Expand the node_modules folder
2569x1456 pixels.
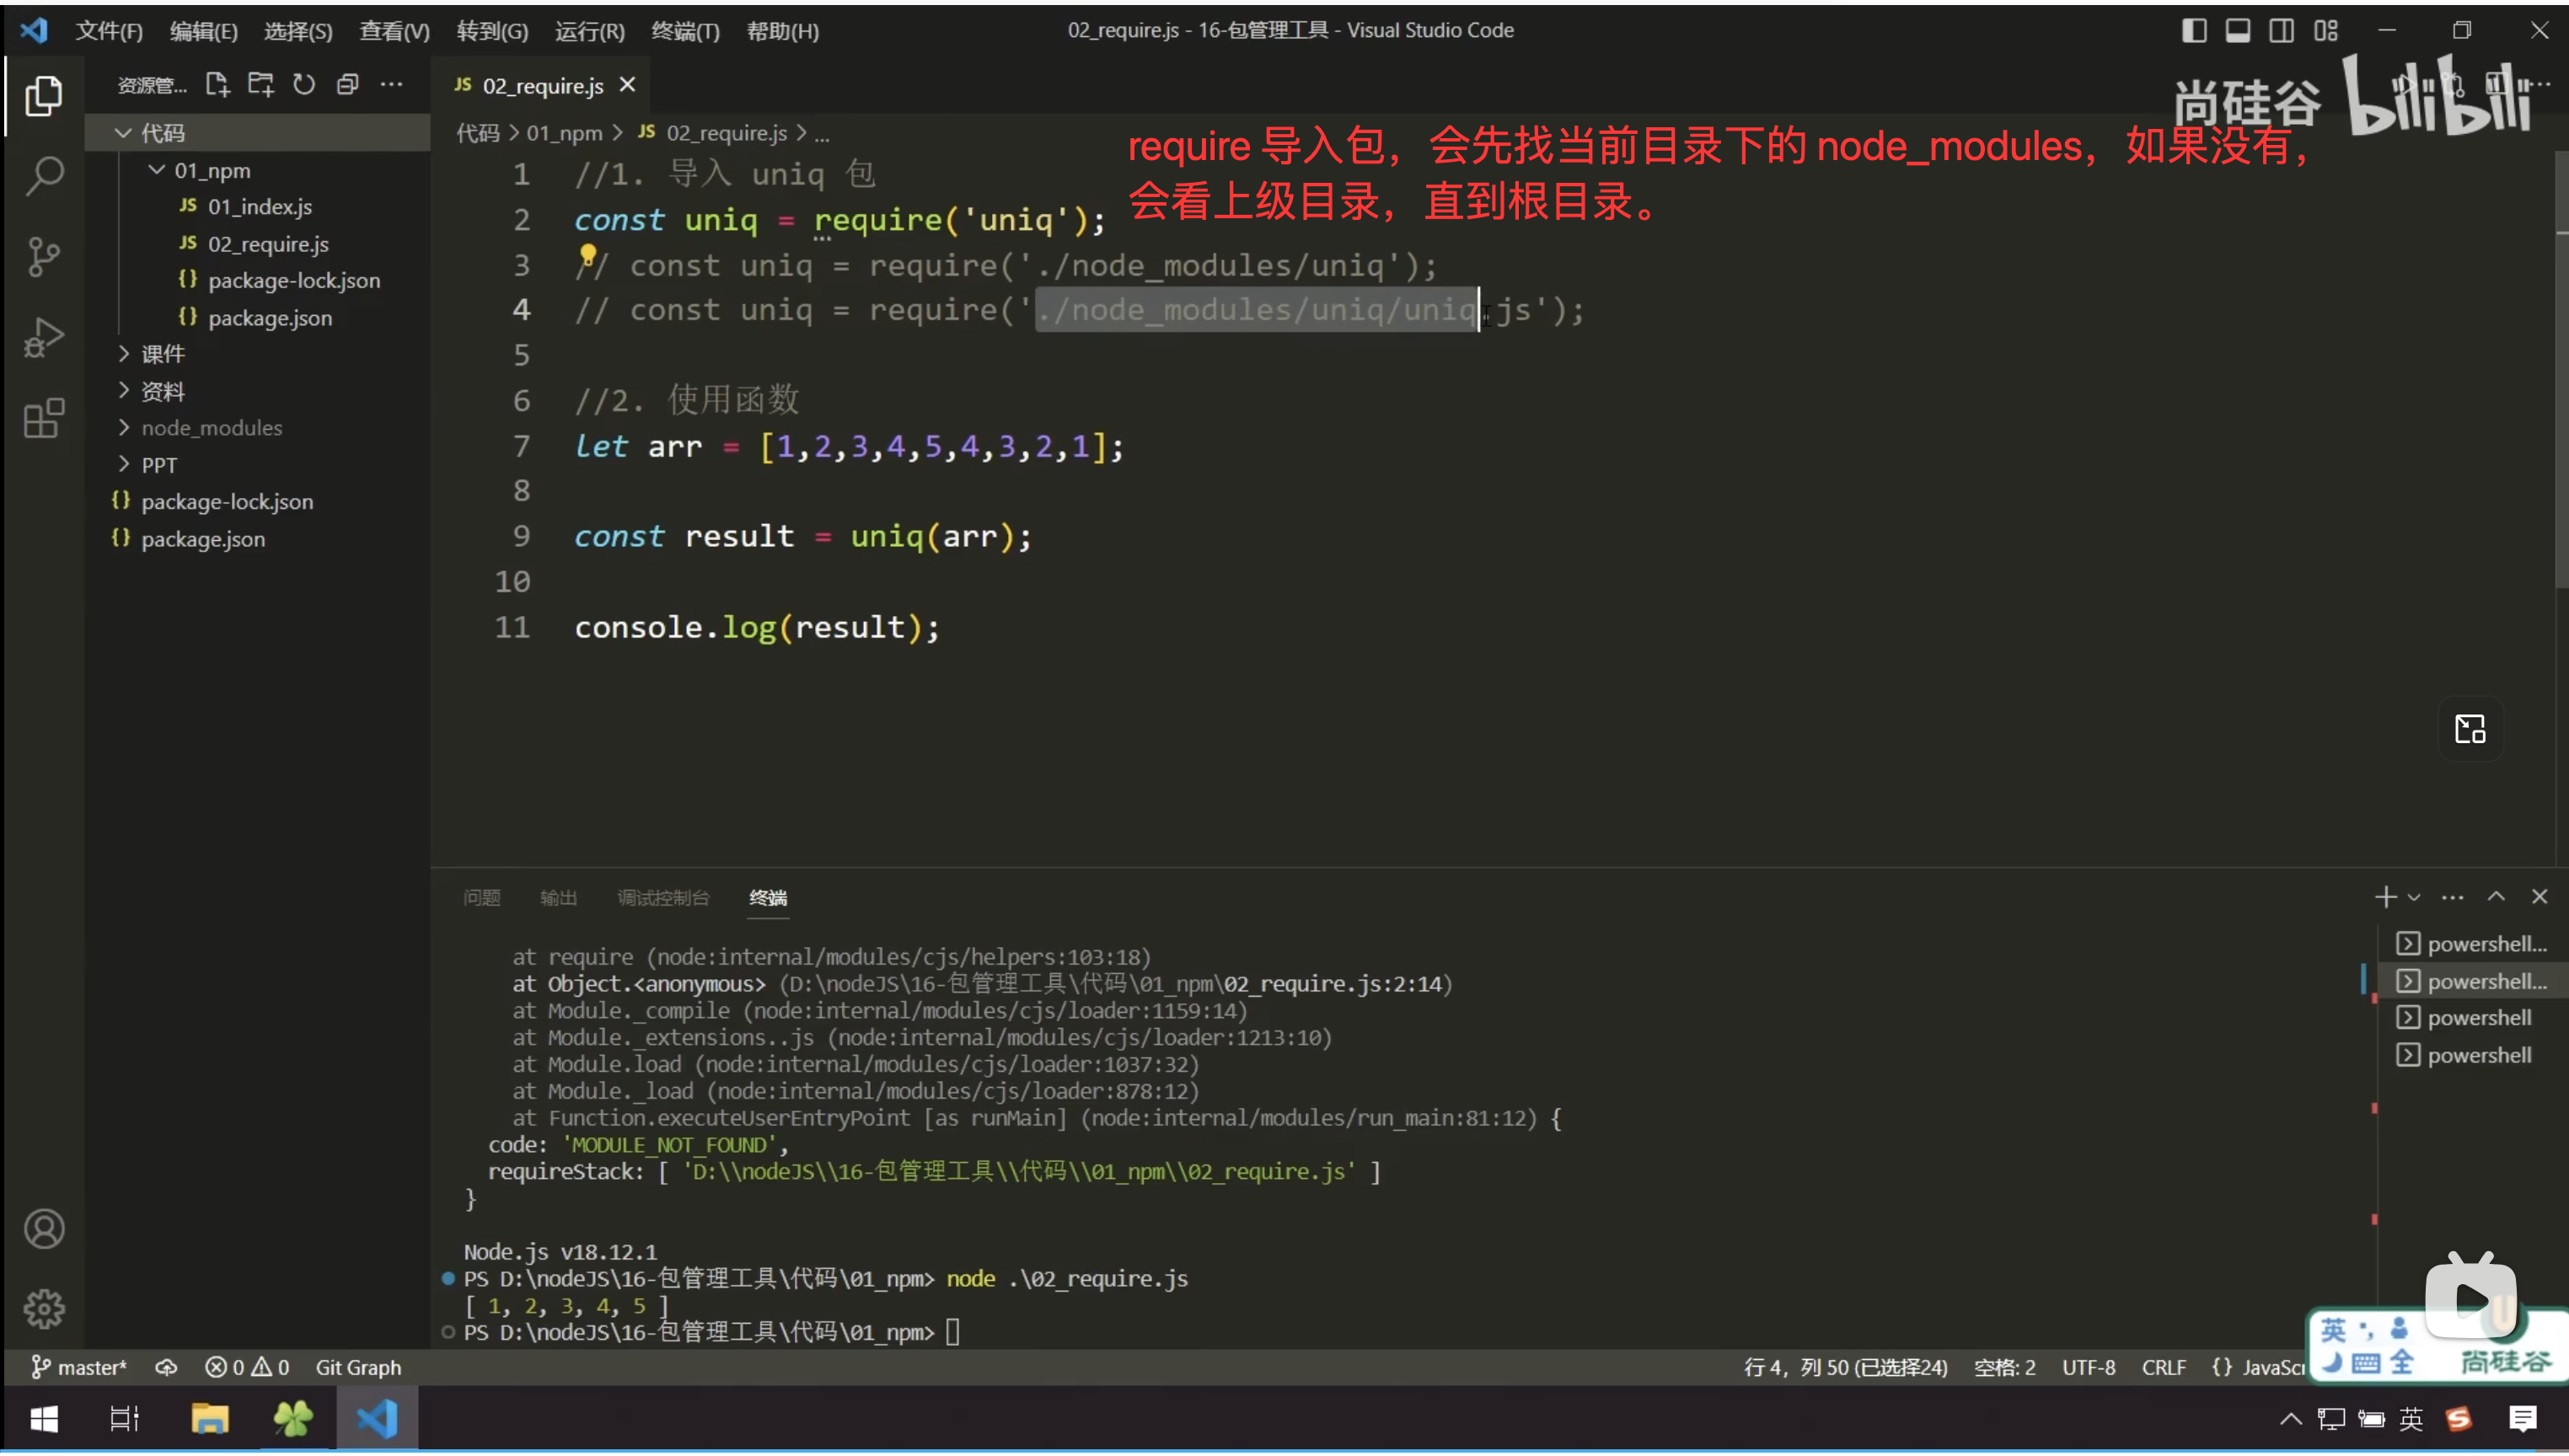[x=211, y=428]
